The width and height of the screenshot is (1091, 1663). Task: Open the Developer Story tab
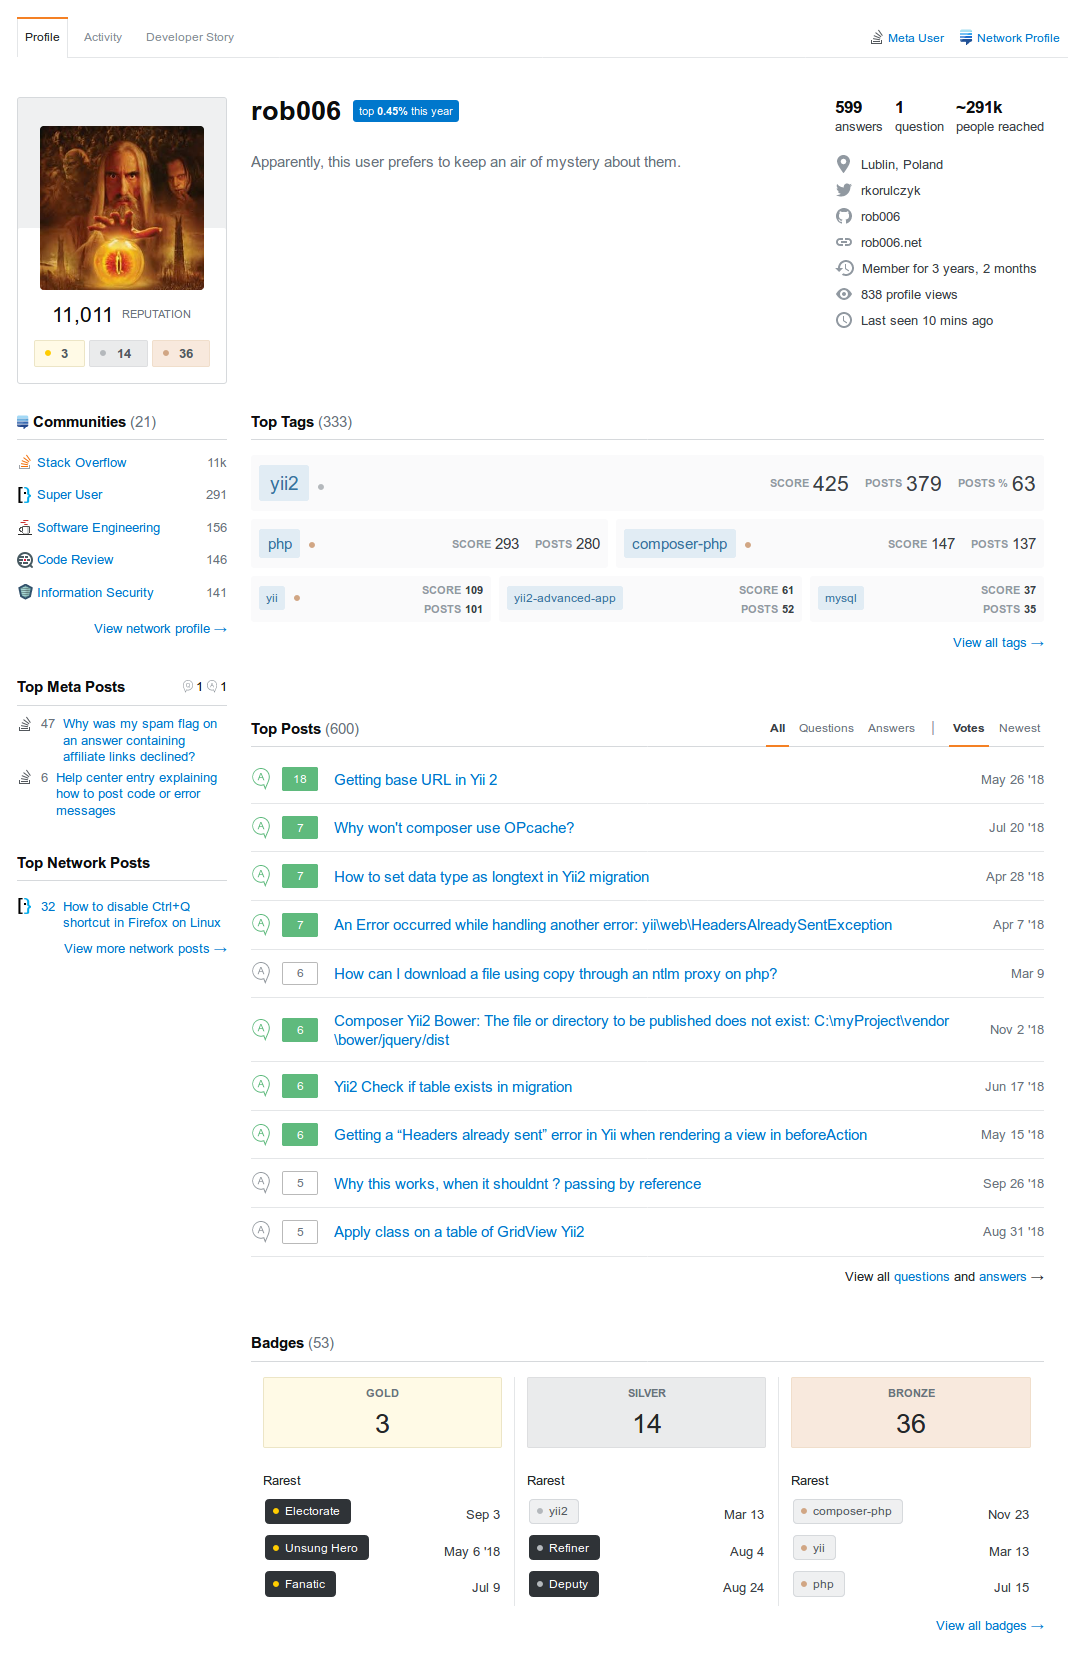click(190, 37)
